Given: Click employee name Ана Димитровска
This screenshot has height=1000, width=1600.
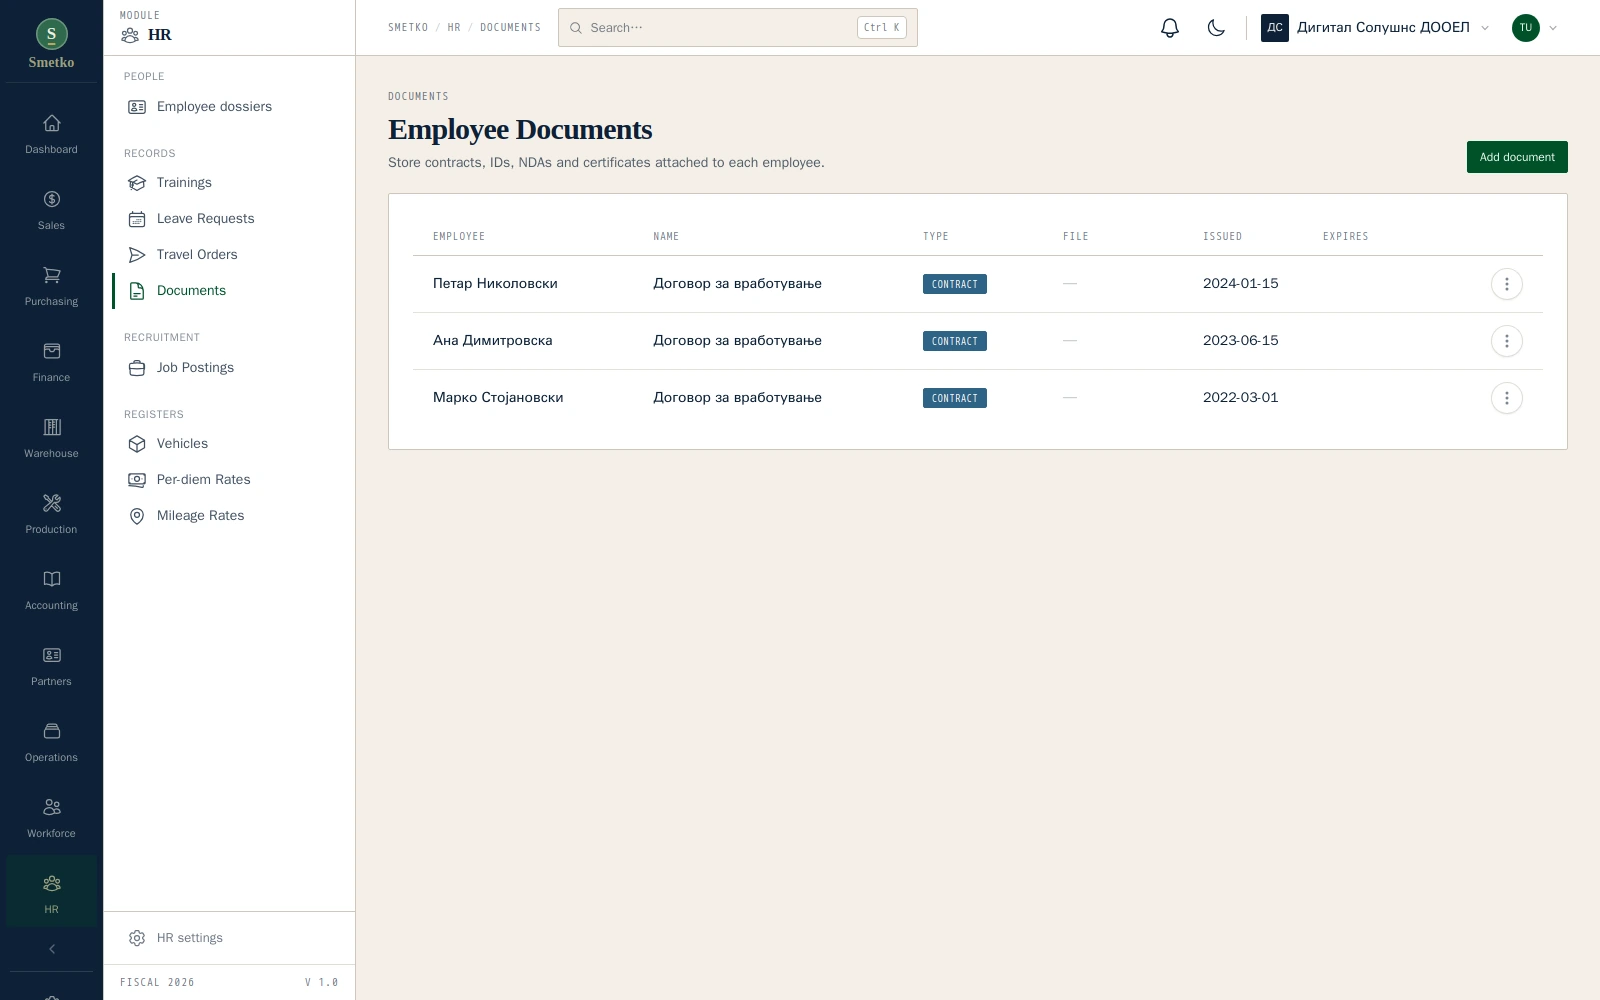Looking at the screenshot, I should (x=492, y=341).
